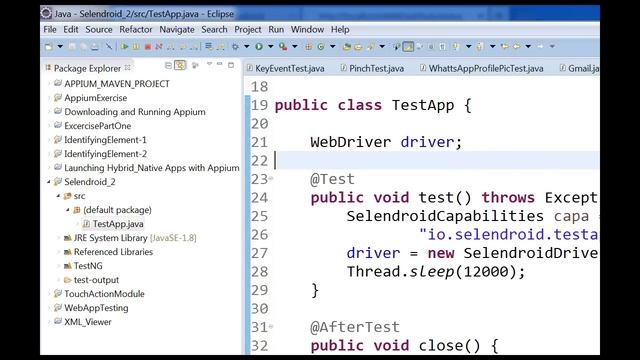Open the Navigate menu
The width and height of the screenshot is (640, 360).
pyautogui.click(x=177, y=29)
